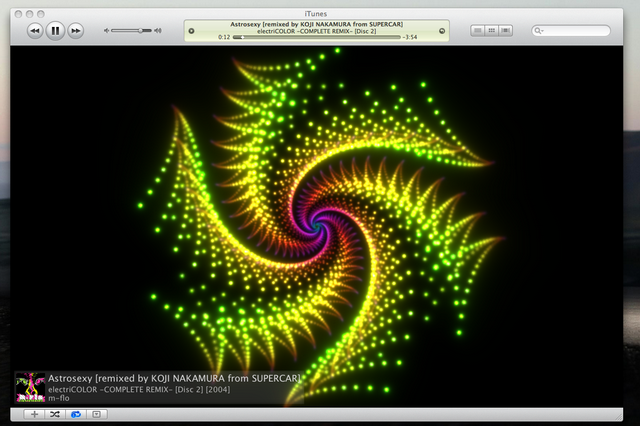Screen dimensions: 640x426
Task: Toggle repeat playback
Action: (76, 414)
